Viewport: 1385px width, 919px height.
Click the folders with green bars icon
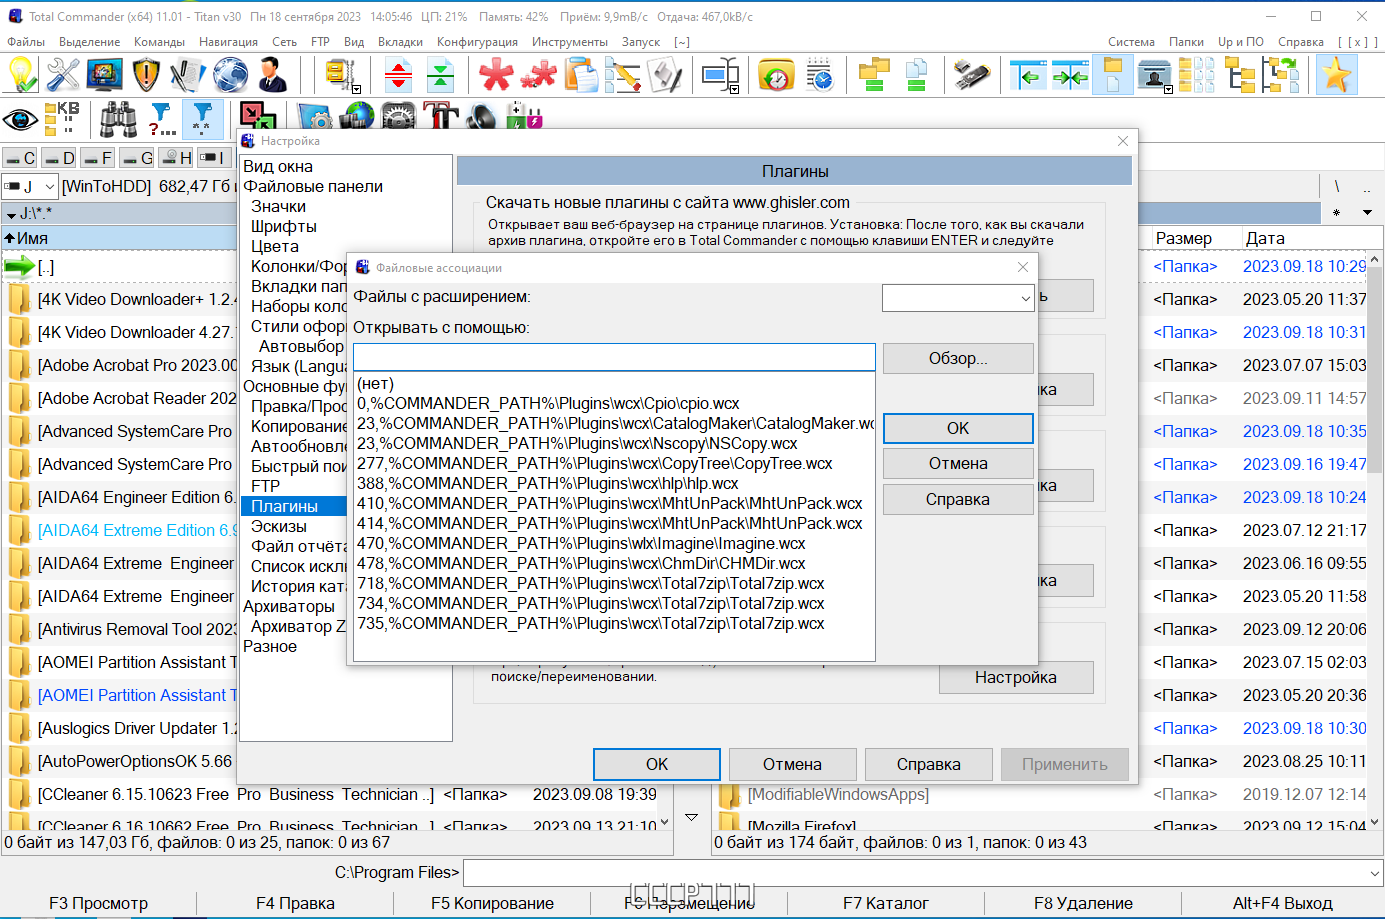pos(874,75)
